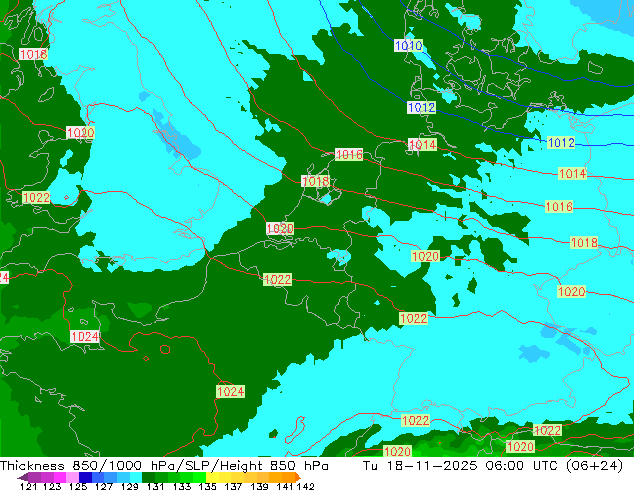Click the 1024 label with pale green background
This screenshot has width=634, height=490.
[x=230, y=391]
